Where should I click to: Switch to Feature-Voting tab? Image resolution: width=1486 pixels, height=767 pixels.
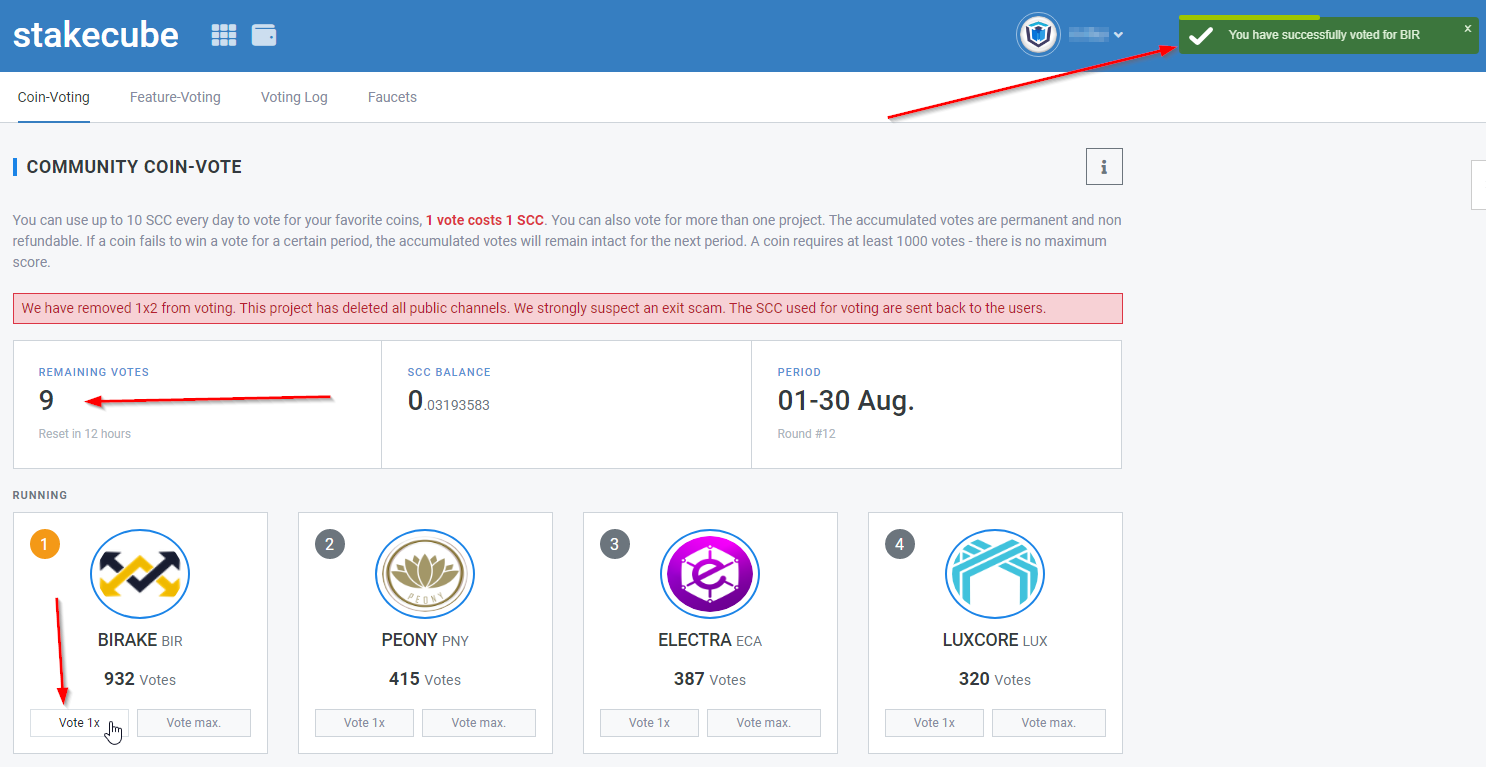(x=175, y=97)
